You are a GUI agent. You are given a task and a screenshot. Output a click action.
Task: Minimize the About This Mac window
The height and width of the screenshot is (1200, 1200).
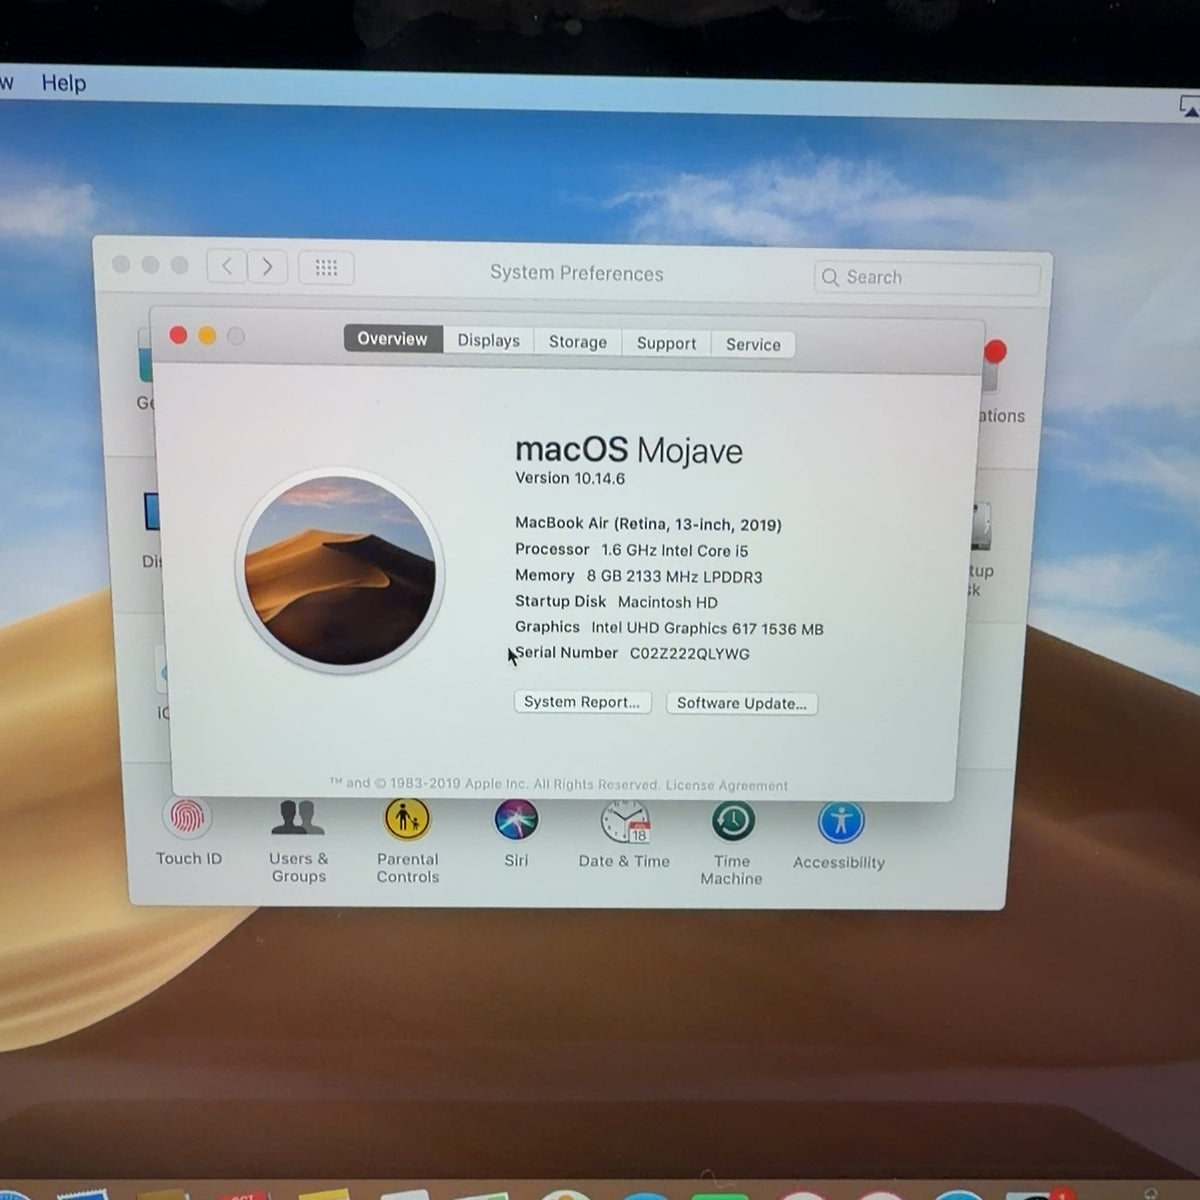coord(207,336)
